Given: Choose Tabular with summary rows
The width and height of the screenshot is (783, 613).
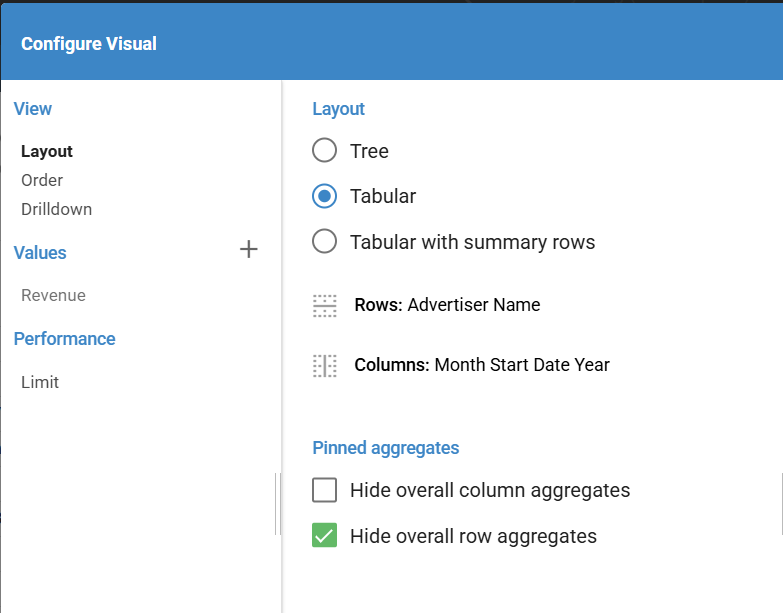Looking at the screenshot, I should 324,242.
